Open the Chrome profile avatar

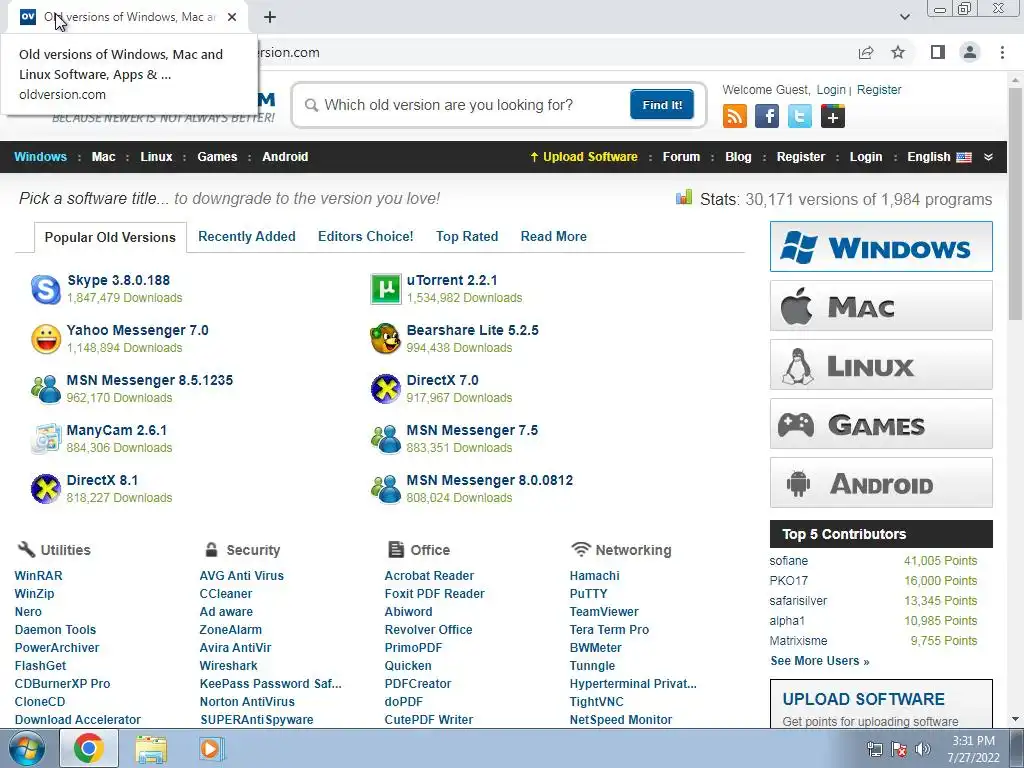pos(970,52)
